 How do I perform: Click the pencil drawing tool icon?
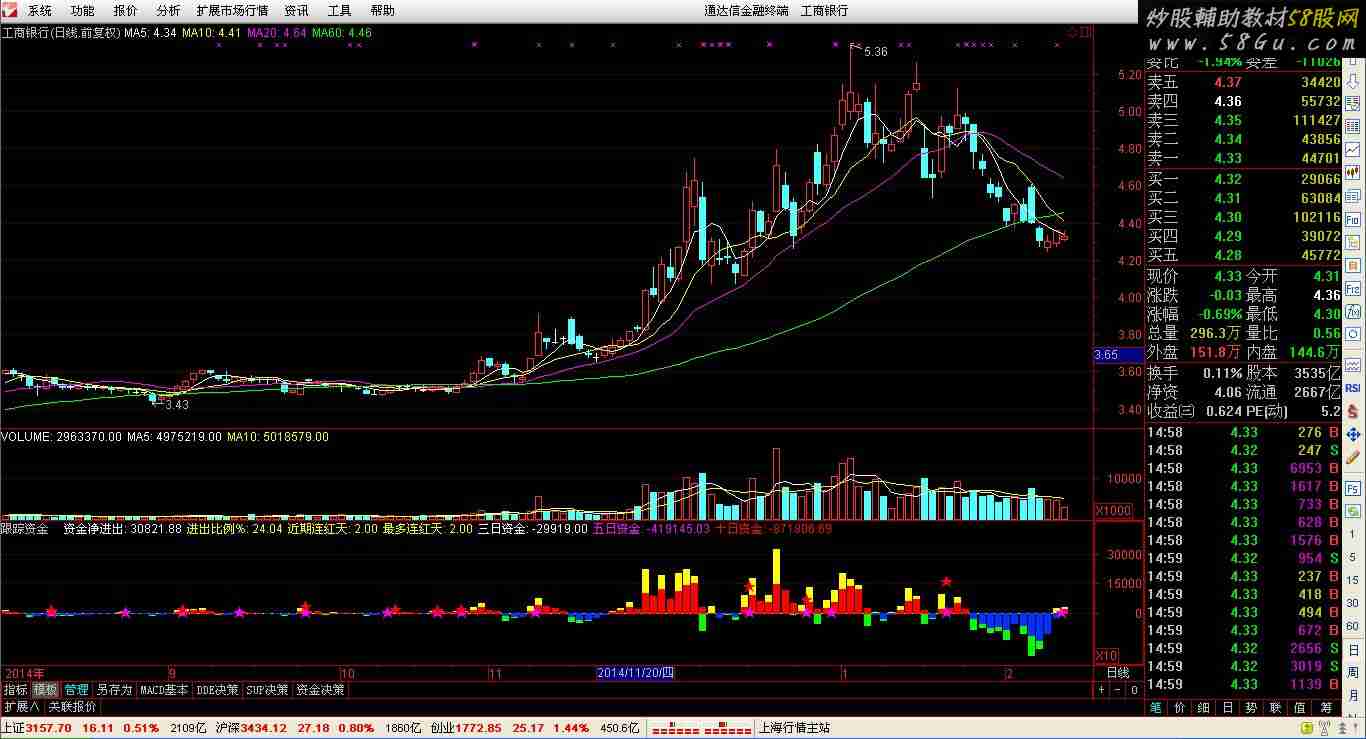pos(1353,457)
